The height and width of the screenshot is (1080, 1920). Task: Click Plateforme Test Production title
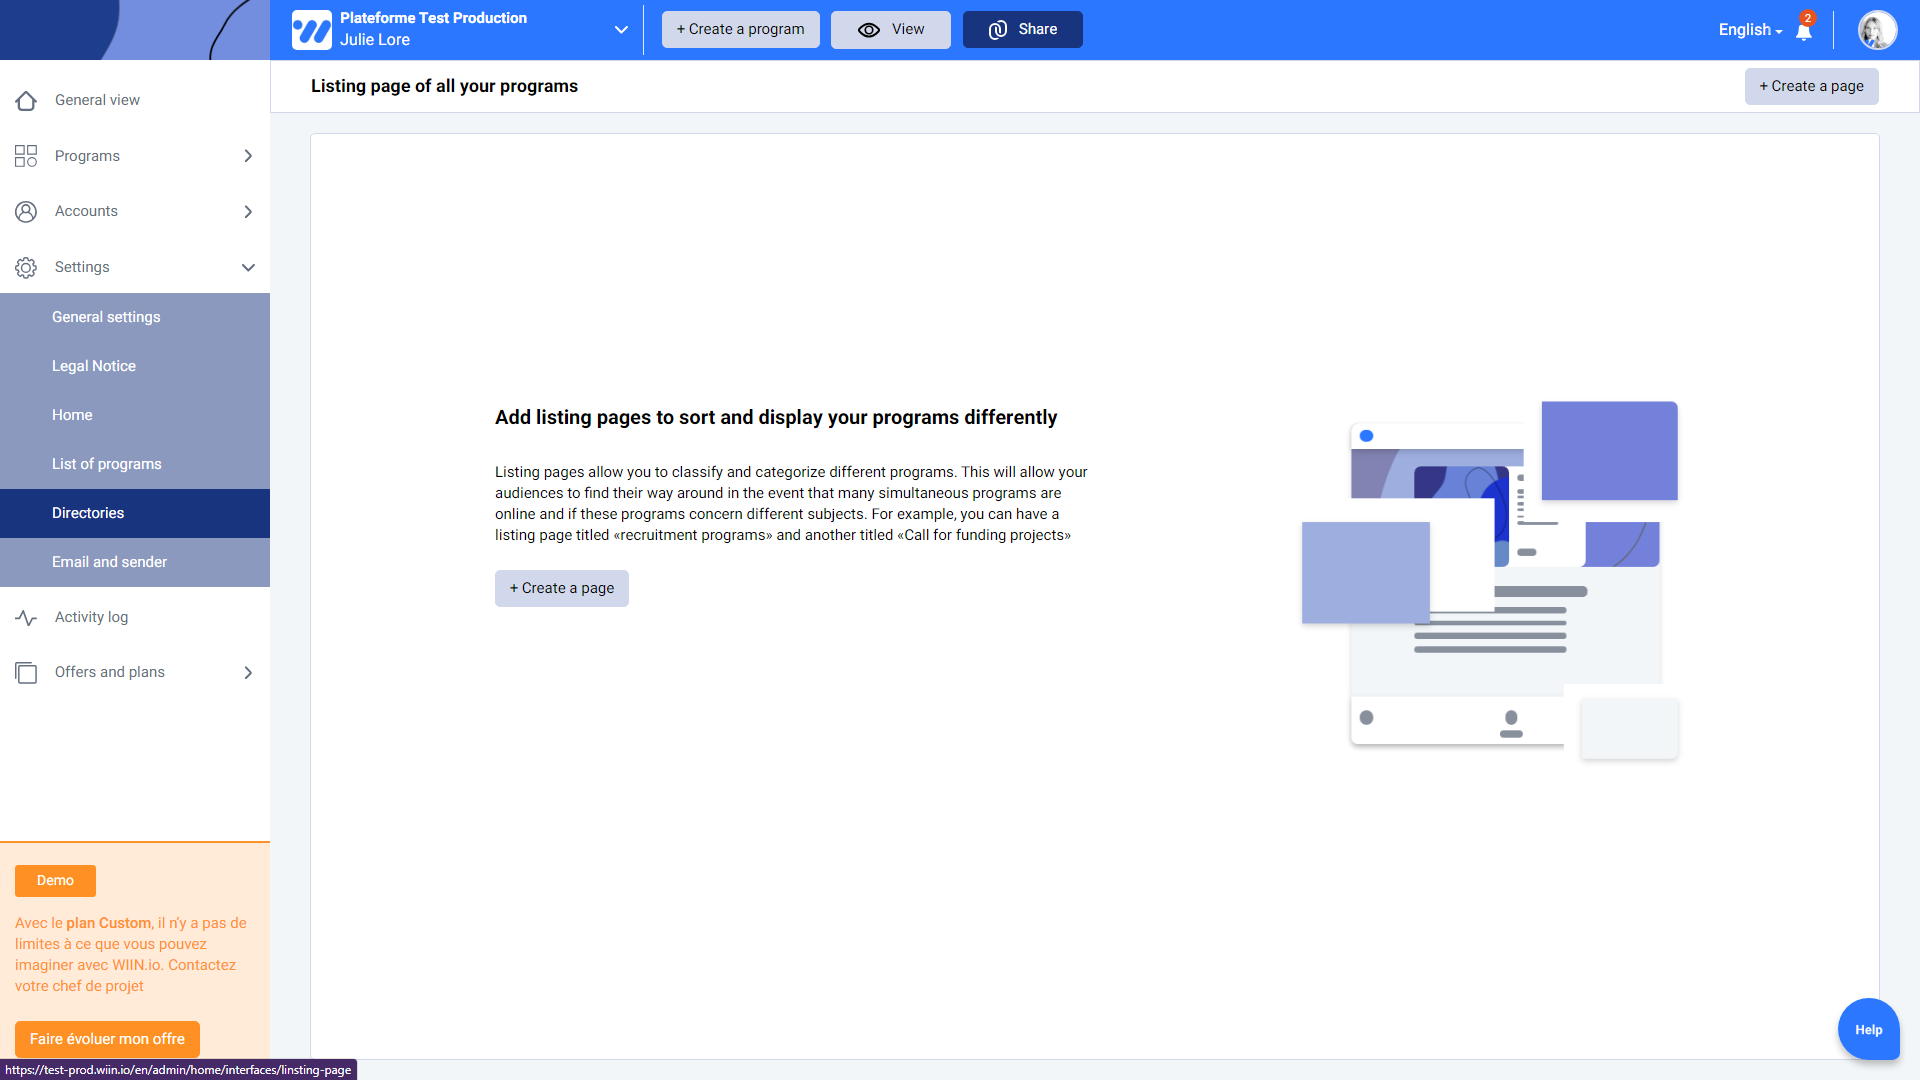(433, 18)
